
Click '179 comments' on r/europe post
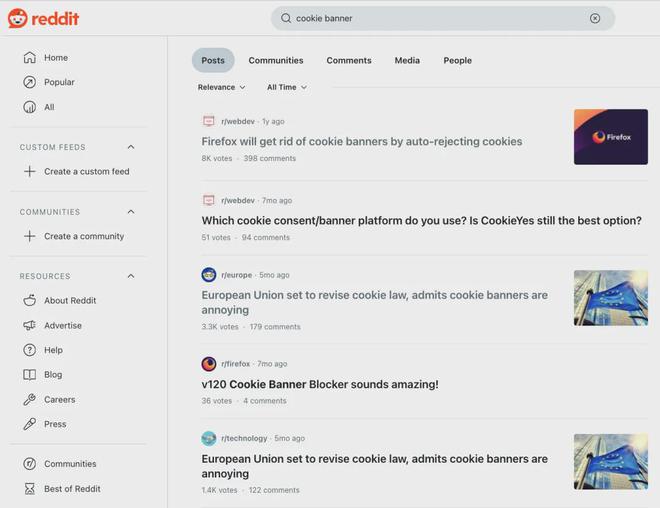coord(275,327)
